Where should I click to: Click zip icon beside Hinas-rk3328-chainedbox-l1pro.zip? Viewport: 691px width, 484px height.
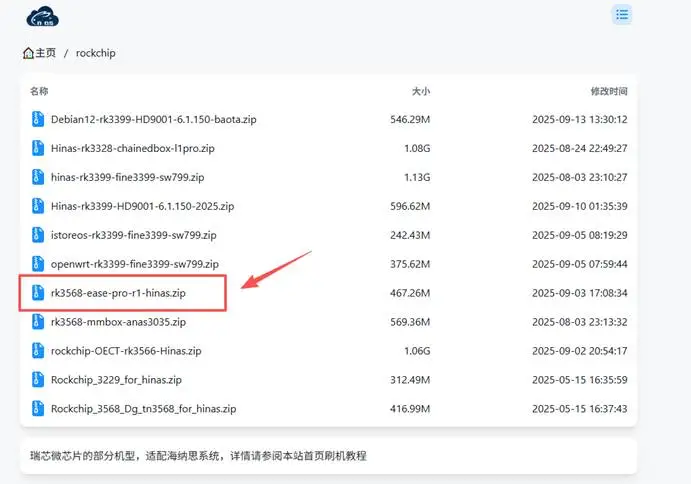(x=38, y=149)
